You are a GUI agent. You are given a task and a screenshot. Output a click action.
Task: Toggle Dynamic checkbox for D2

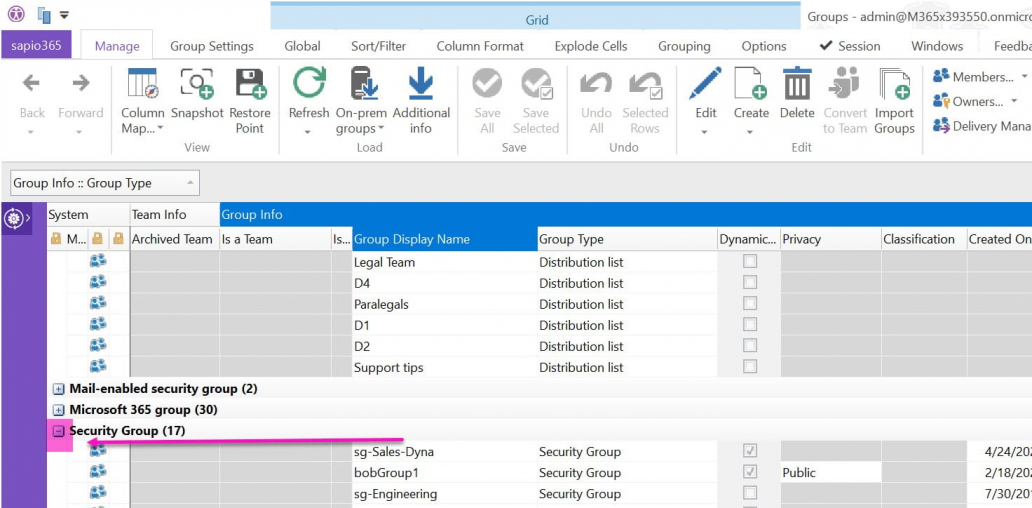[x=750, y=346]
